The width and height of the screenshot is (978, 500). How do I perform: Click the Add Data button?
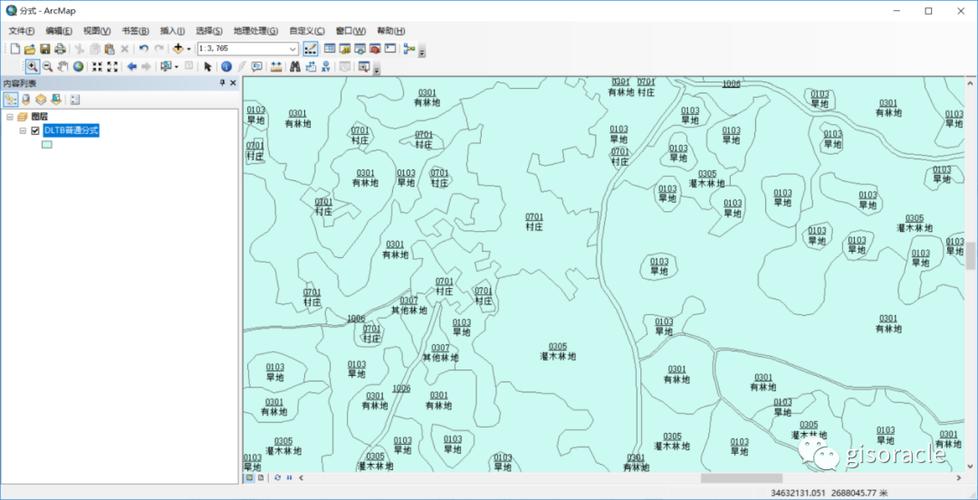coord(178,49)
